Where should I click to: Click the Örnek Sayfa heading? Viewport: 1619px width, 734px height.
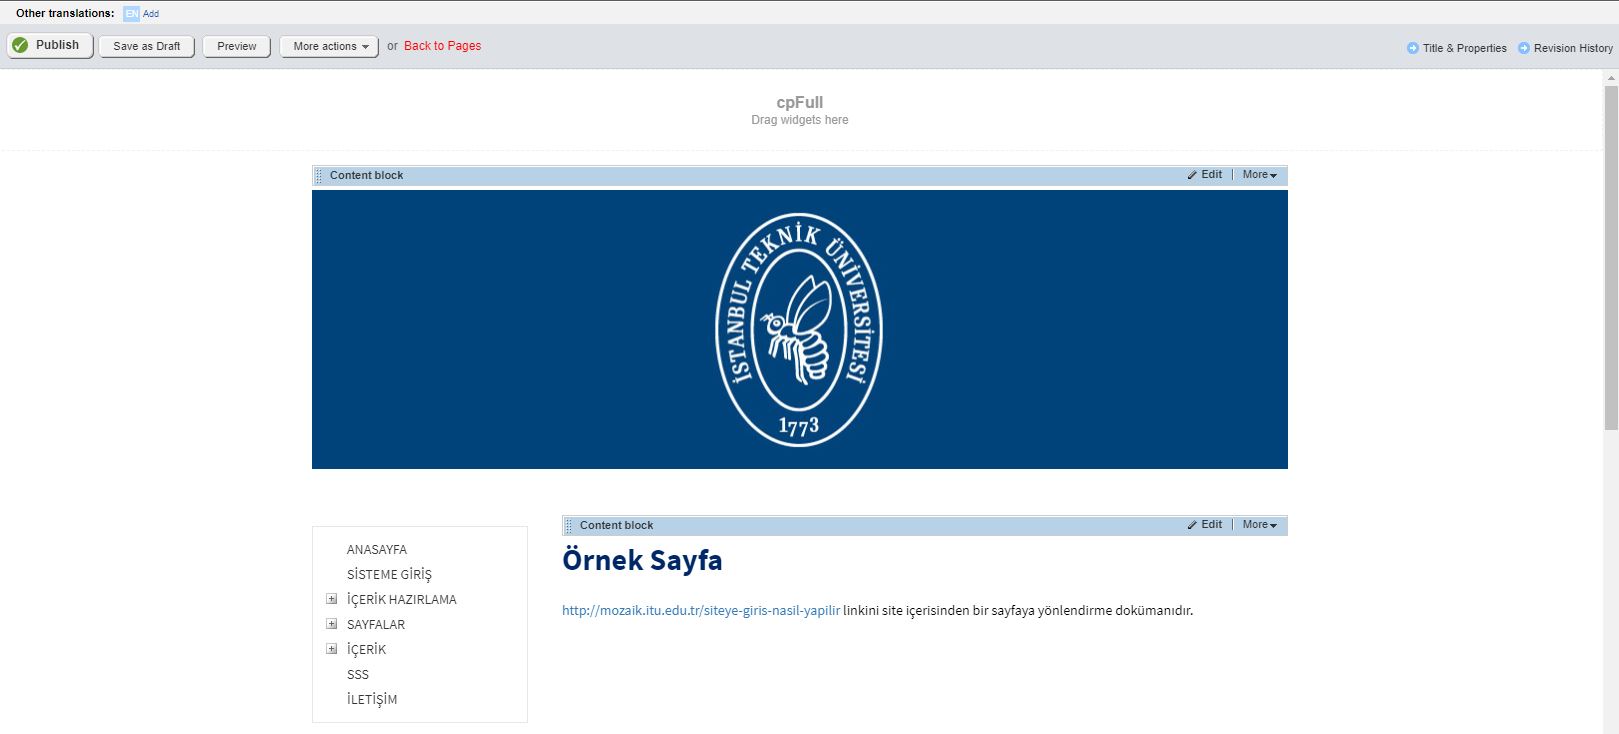642,560
